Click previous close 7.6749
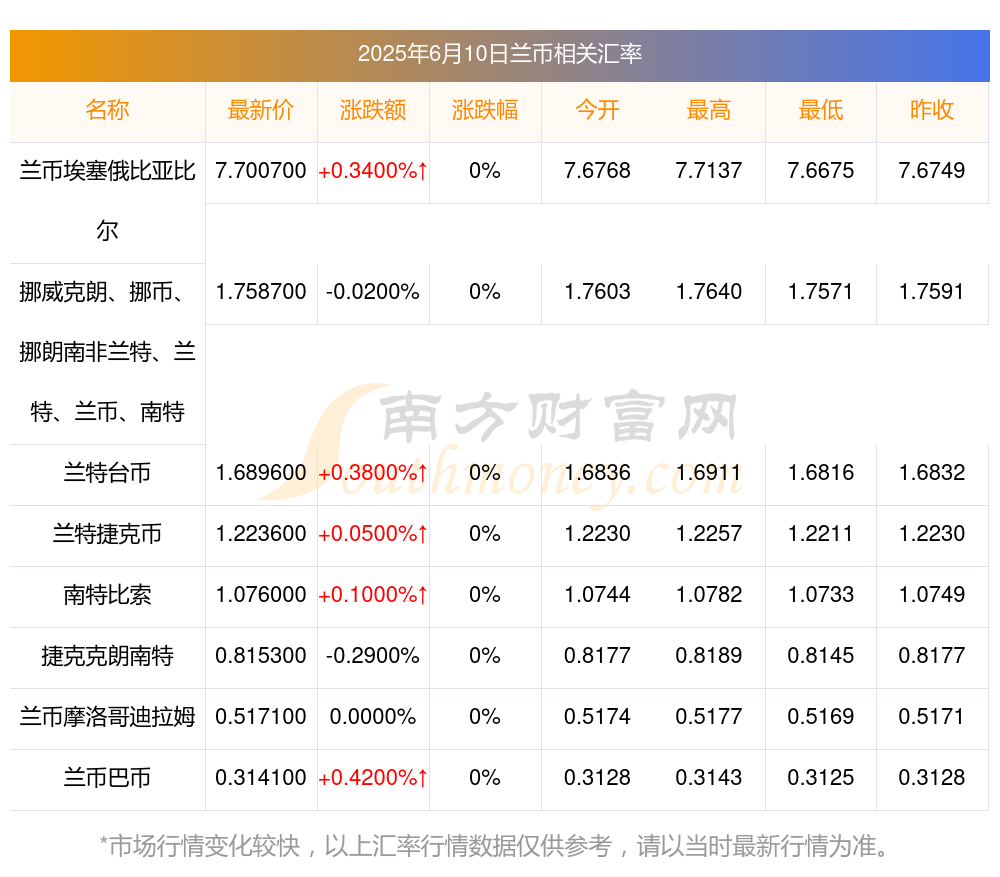Image resolution: width=1000 pixels, height=877 pixels. [932, 171]
